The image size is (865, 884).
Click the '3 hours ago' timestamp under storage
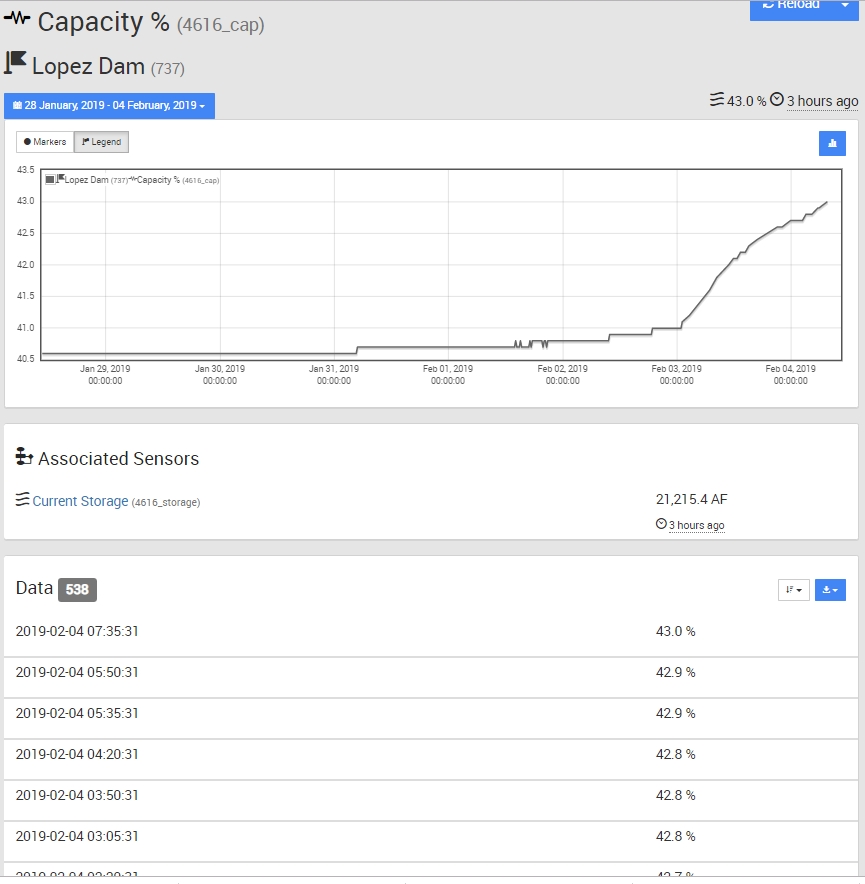click(x=696, y=525)
